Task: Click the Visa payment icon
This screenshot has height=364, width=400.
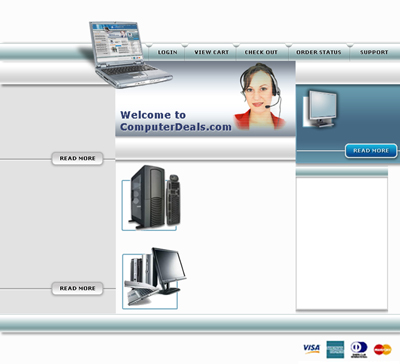Action: click(x=311, y=349)
